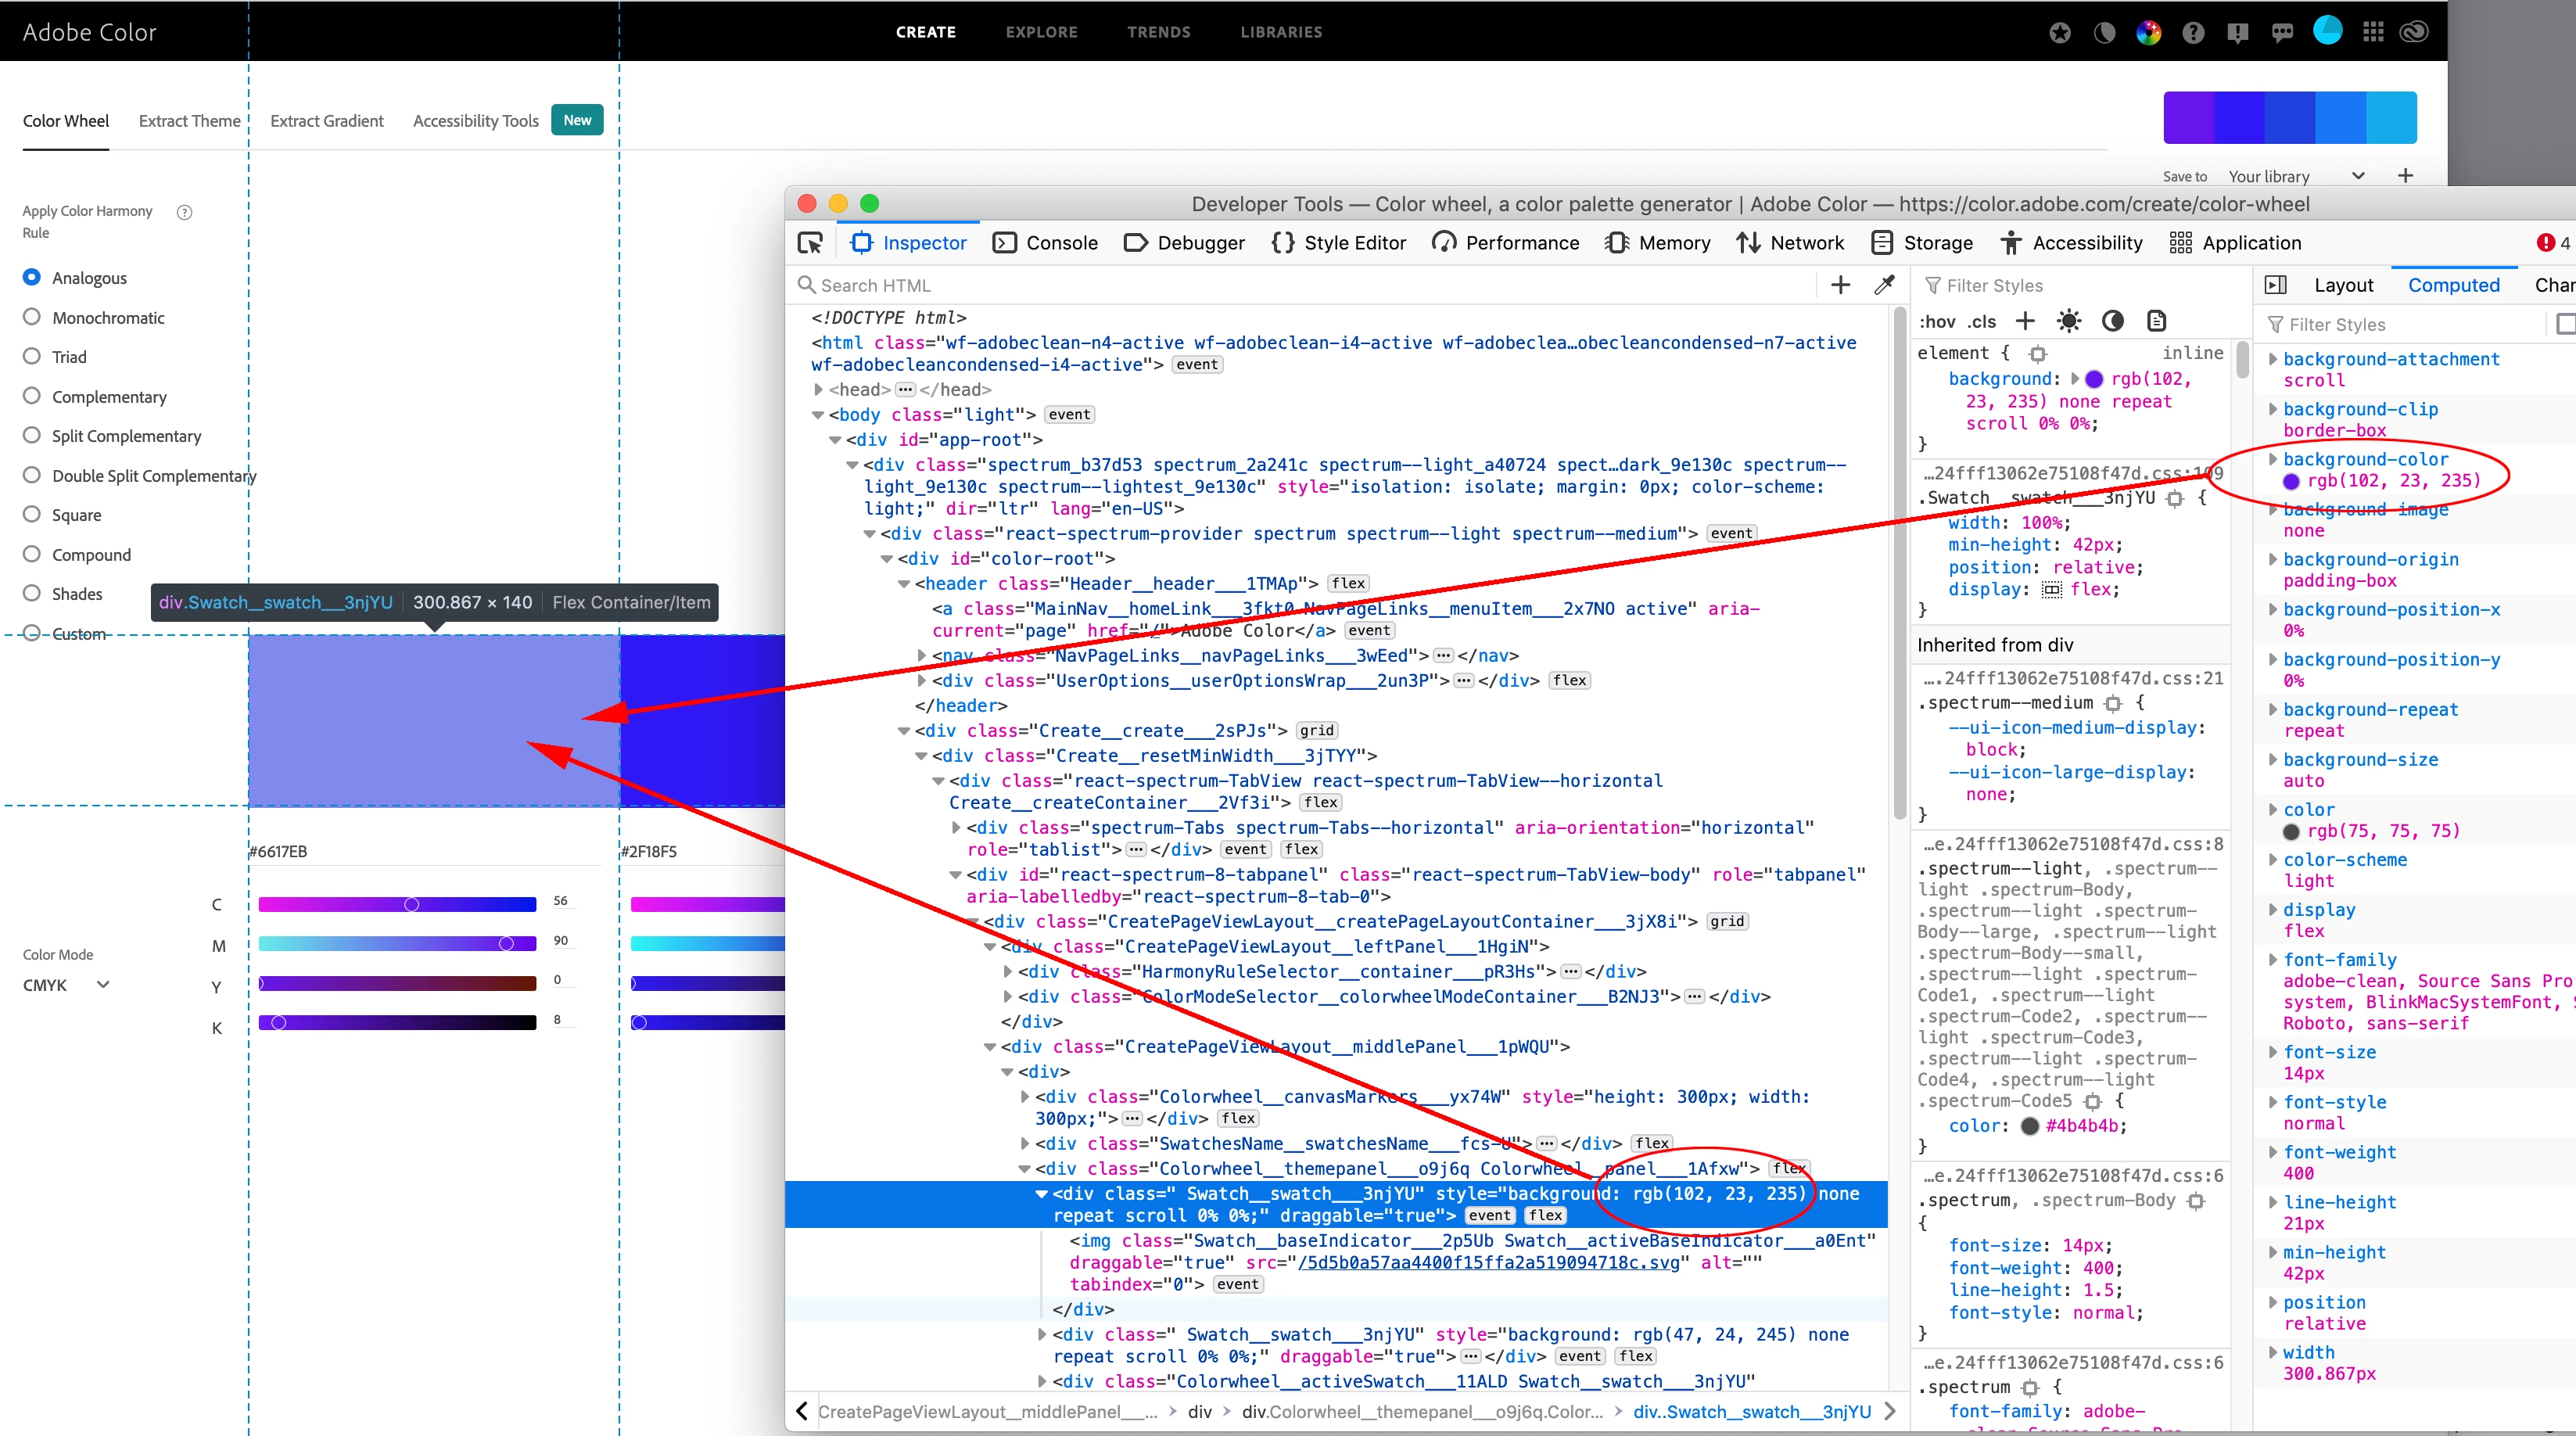This screenshot has height=1436, width=2576.
Task: Toggle light color scheme simulation sun icon
Action: tap(2069, 321)
